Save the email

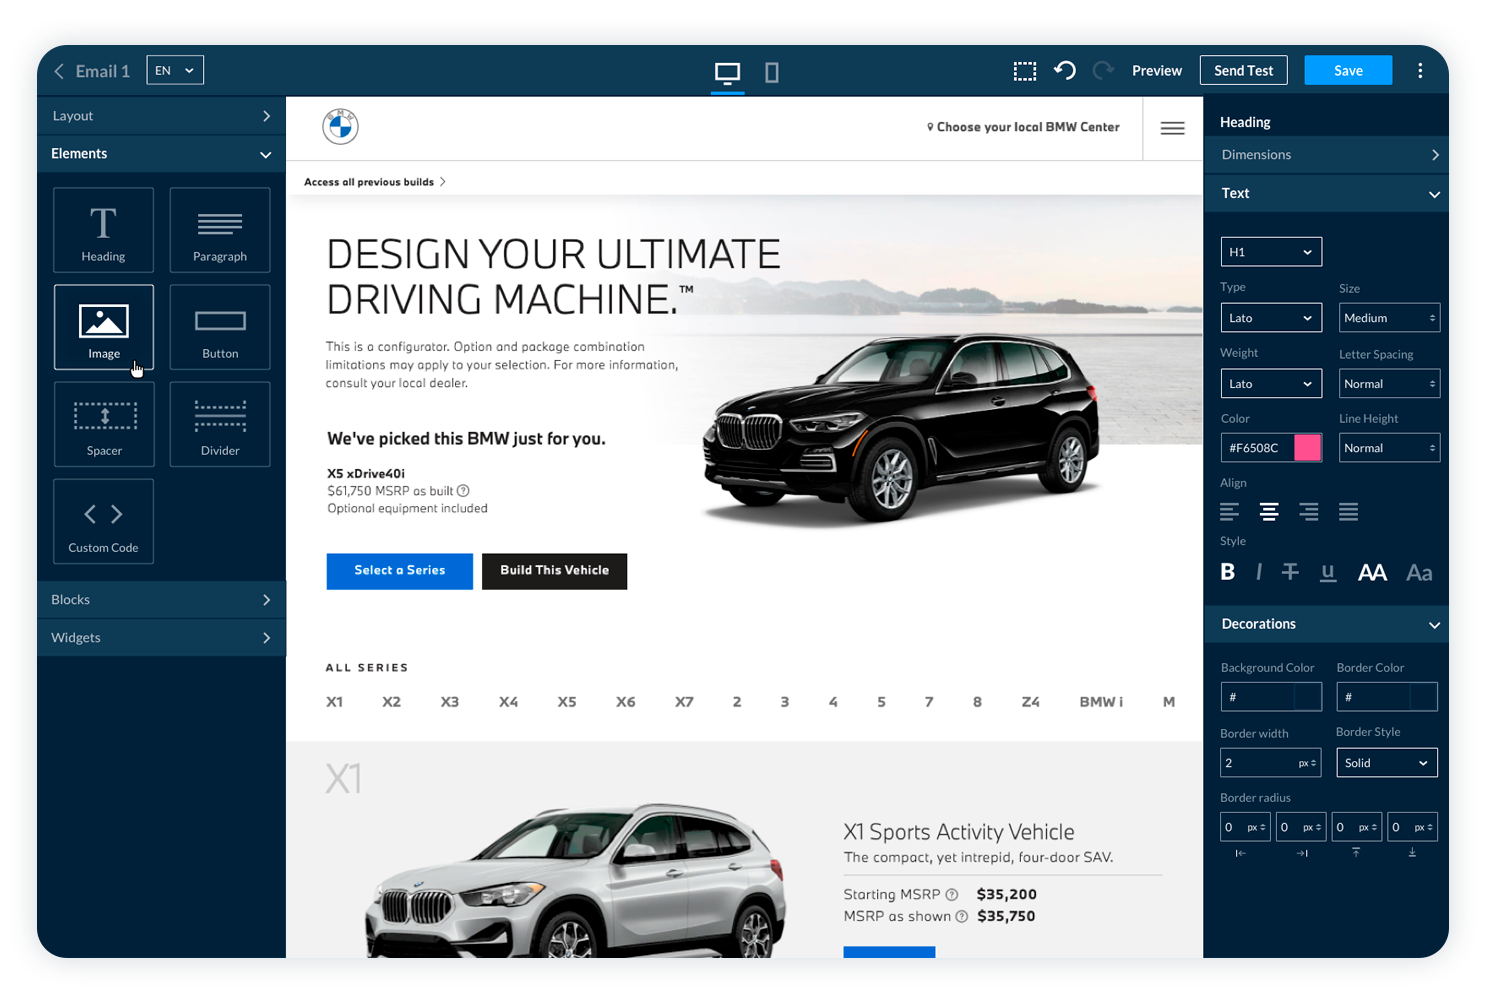point(1348,70)
